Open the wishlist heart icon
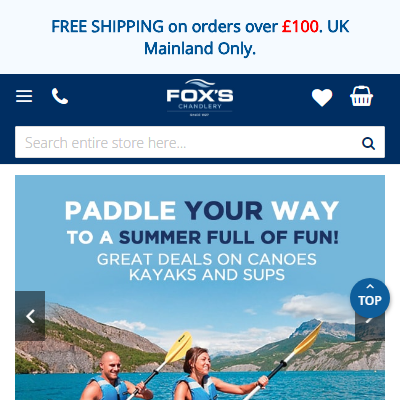Viewport: 400px width, 400px height. 322,97
